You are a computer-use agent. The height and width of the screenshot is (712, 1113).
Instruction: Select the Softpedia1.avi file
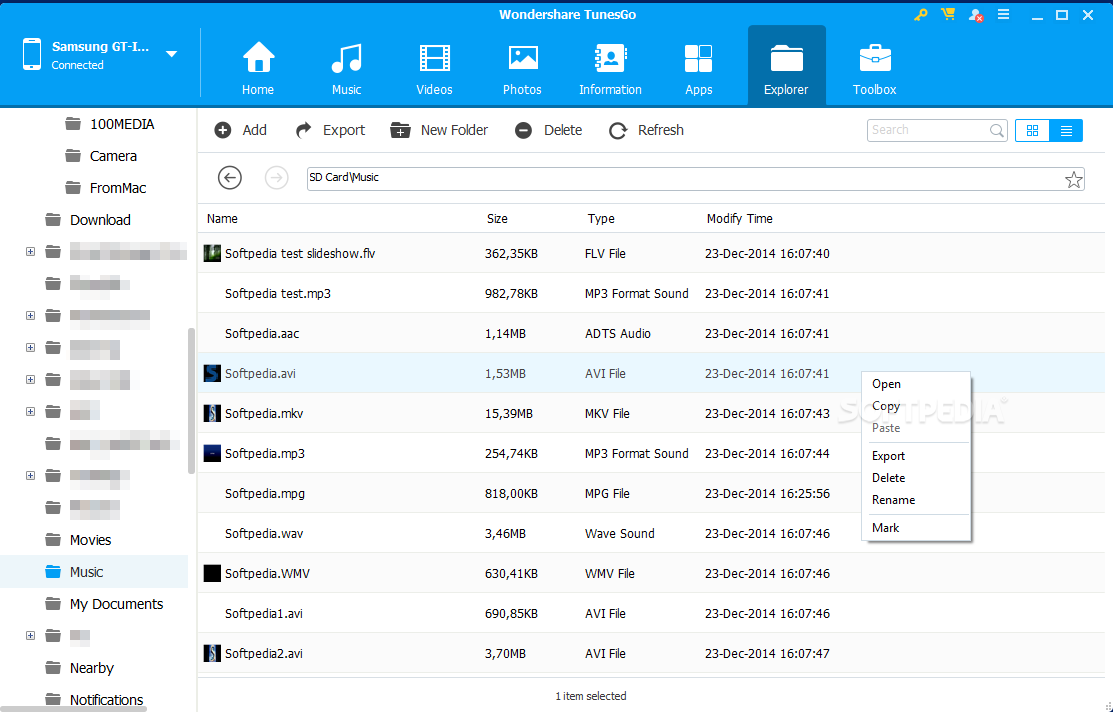pos(651,613)
